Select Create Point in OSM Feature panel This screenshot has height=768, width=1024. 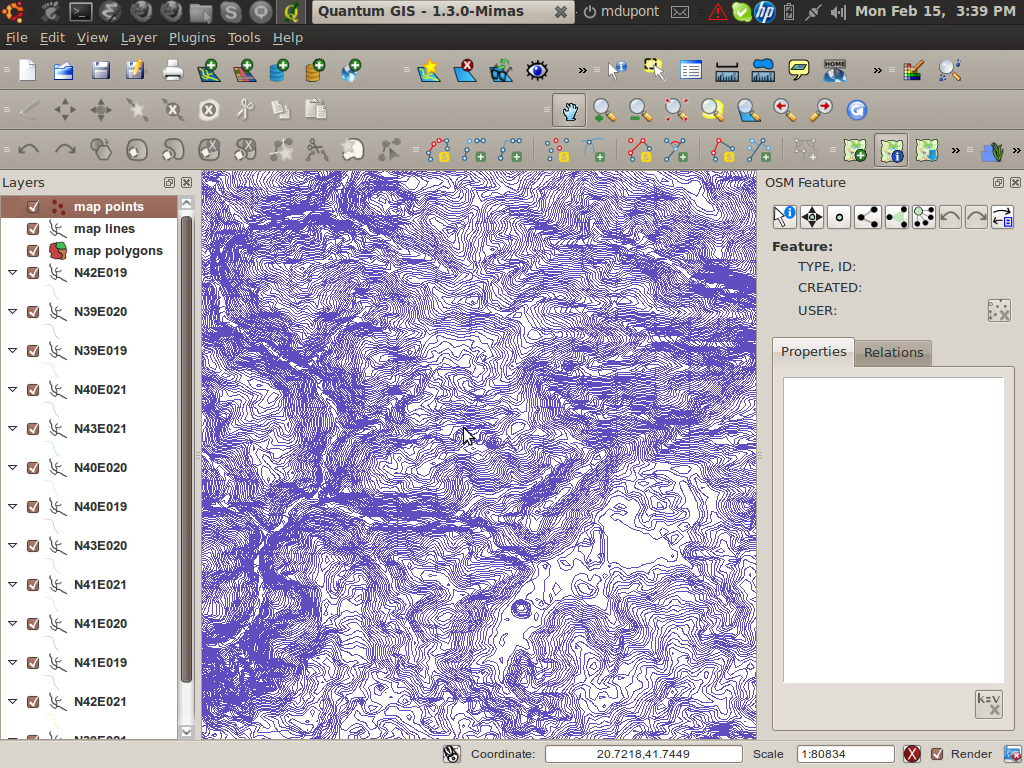[x=839, y=217]
